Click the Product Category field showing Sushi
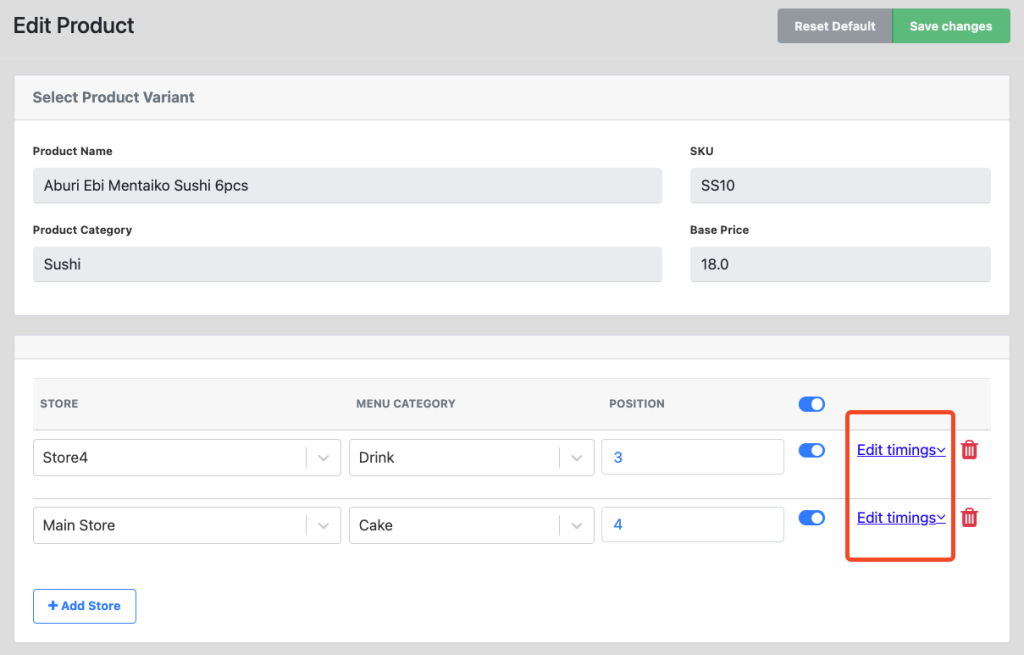1024x655 pixels. click(347, 265)
